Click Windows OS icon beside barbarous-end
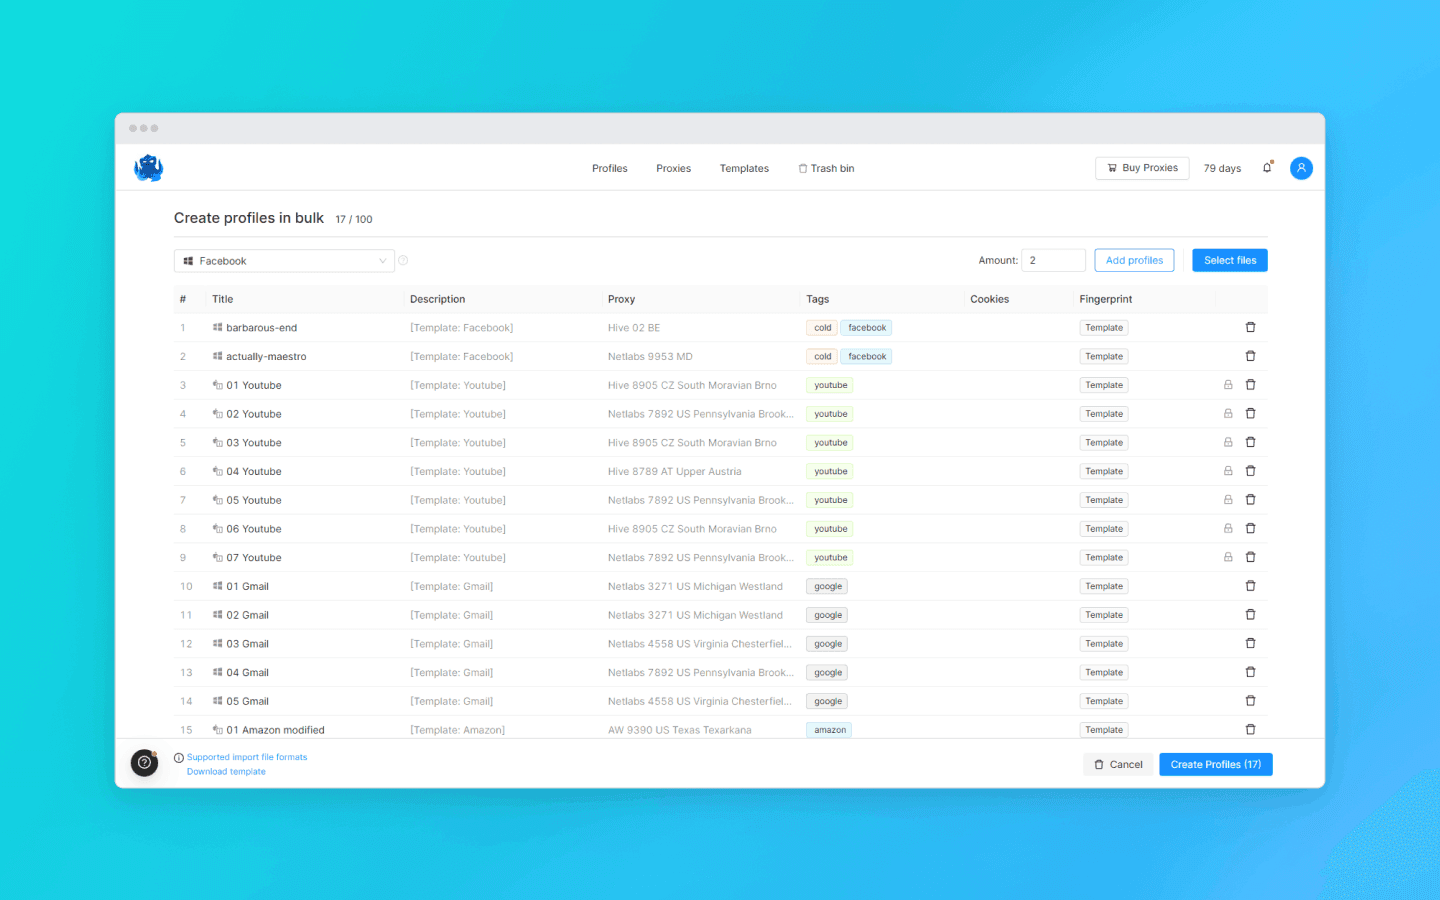This screenshot has width=1440, height=900. [x=217, y=327]
